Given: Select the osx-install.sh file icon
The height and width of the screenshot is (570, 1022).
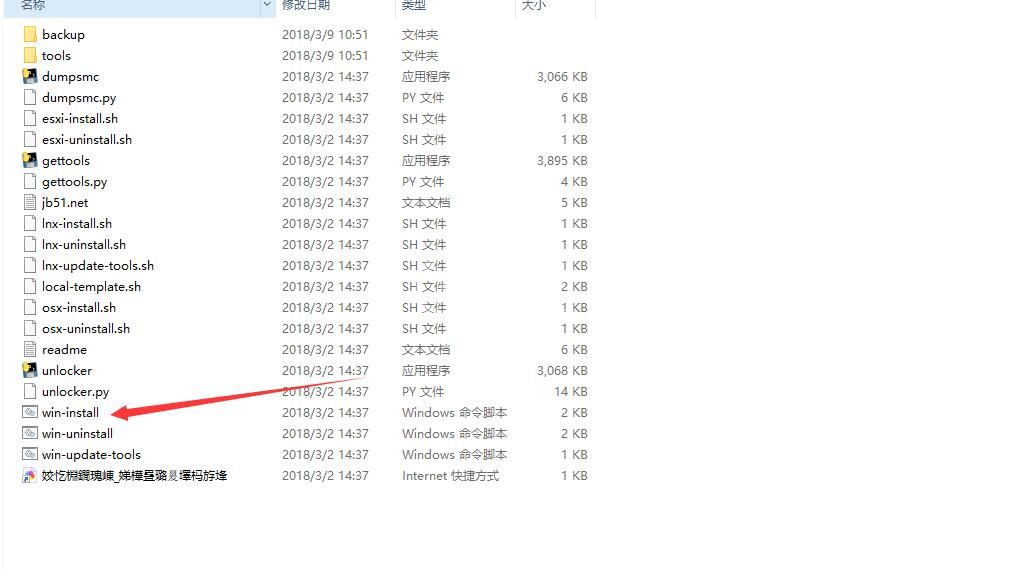Looking at the screenshot, I should 29,307.
